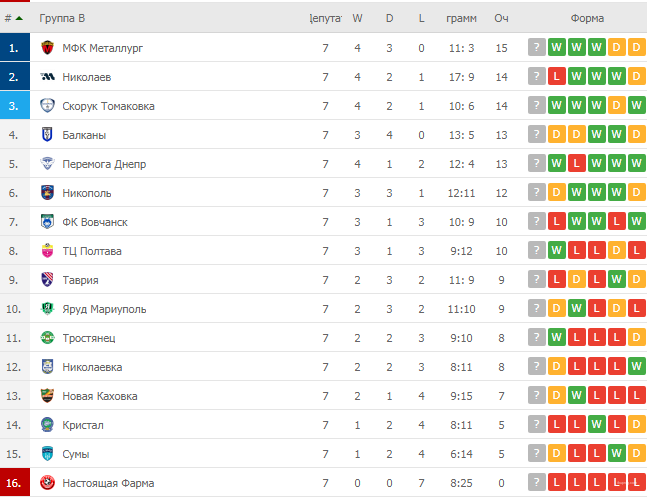Click the red L badge in Николаев row

(x=557, y=76)
